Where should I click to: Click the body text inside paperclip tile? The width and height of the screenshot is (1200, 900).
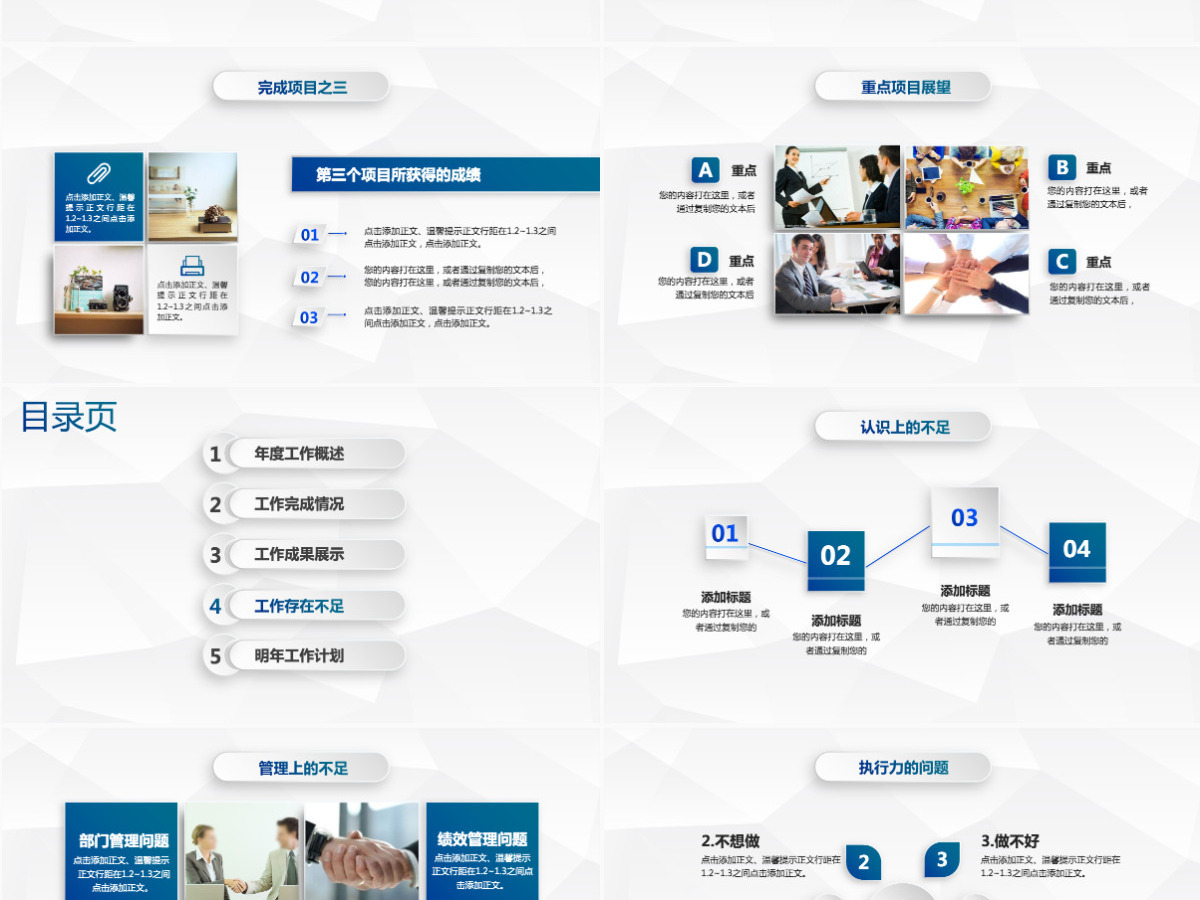(x=99, y=213)
